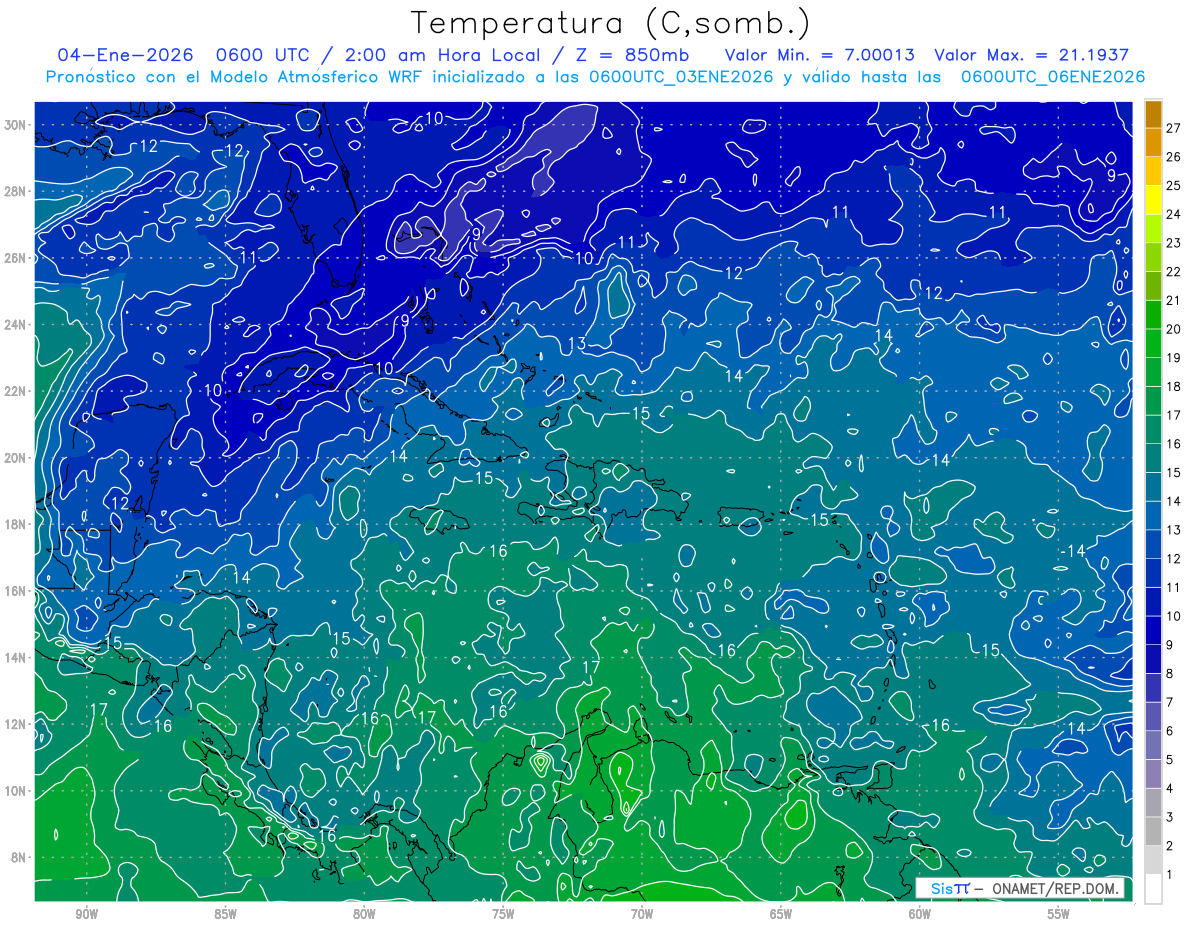Choose the lime swatch between 23 and 24
1200x927 pixels.
tap(1153, 229)
